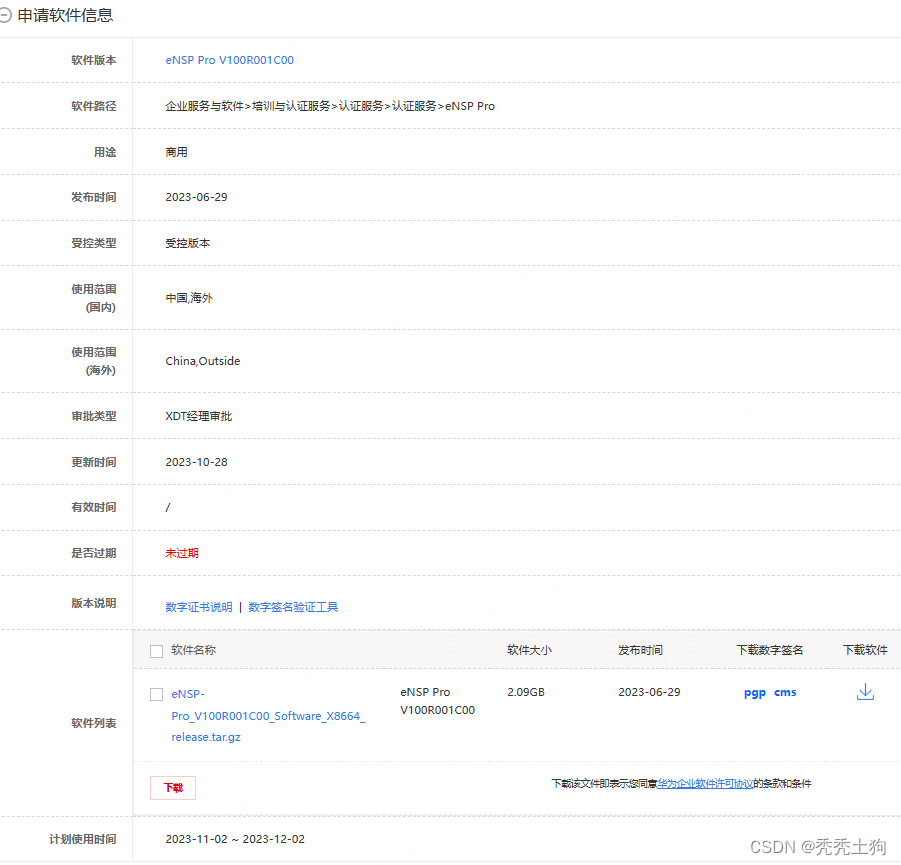Click the download arrow icon under 下载软件
This screenshot has width=901, height=865.
[865, 692]
